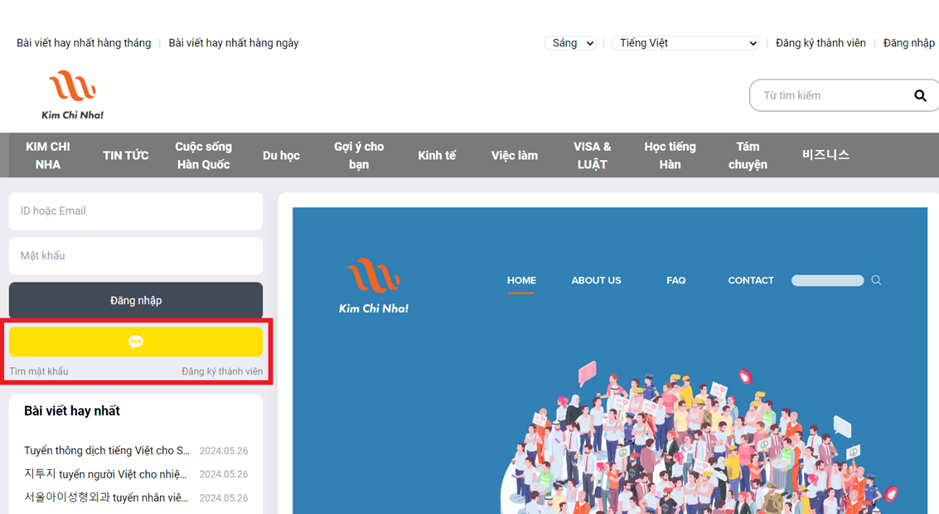
Task: Click Đăng ký thành viên below login form
Action: [222, 371]
